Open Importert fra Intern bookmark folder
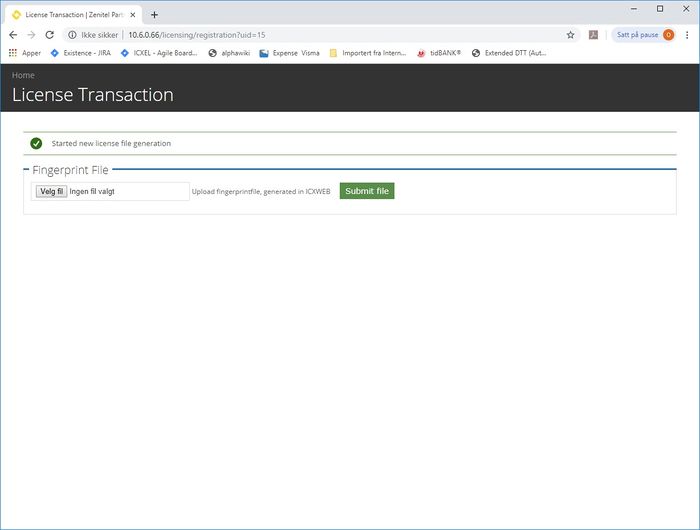 click(368, 53)
